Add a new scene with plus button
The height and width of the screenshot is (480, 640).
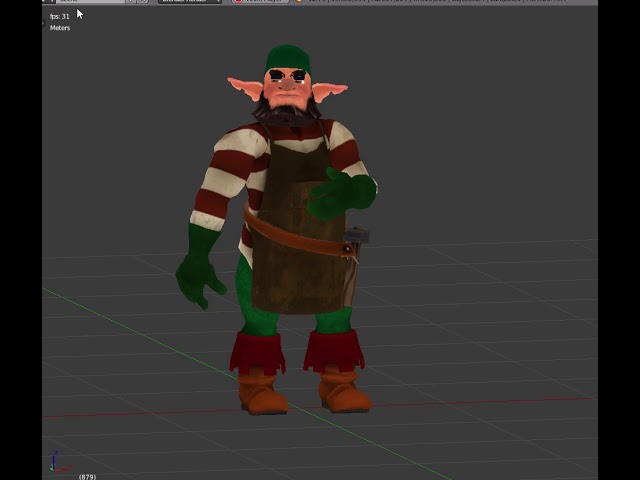[131, 1]
